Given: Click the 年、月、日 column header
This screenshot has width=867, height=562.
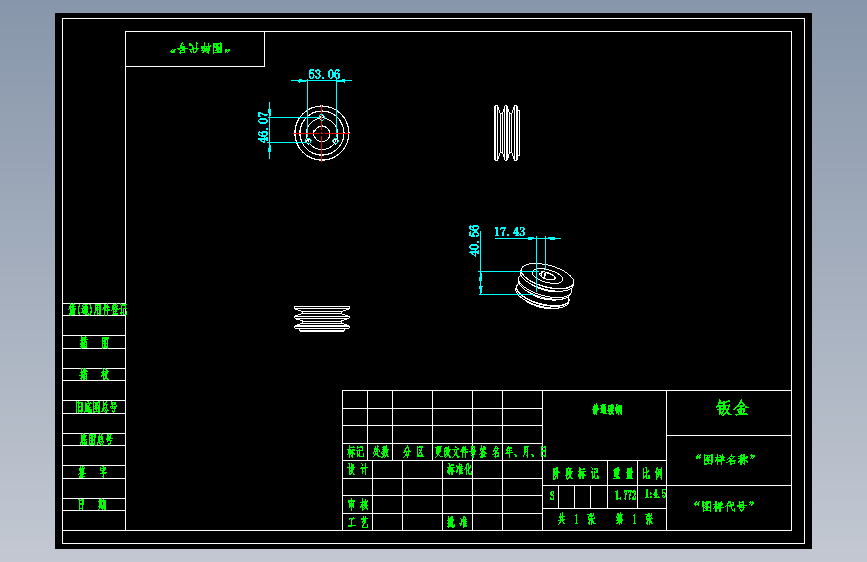Looking at the screenshot, I should [526, 452].
